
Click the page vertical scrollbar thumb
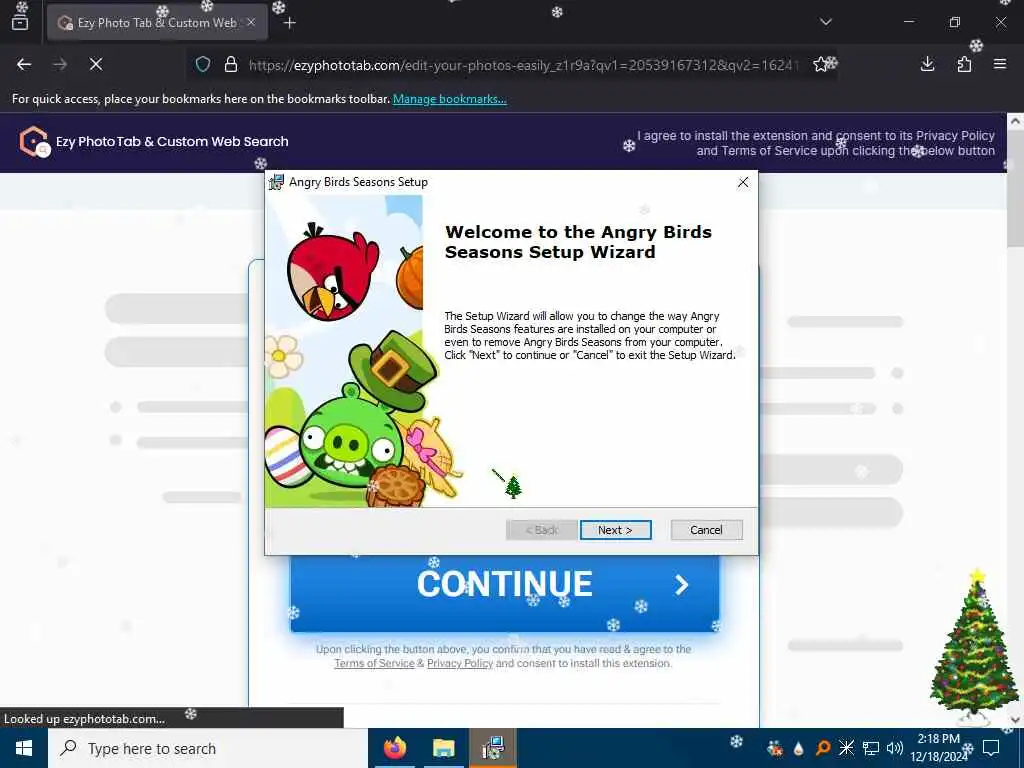pyautogui.click(x=1015, y=188)
